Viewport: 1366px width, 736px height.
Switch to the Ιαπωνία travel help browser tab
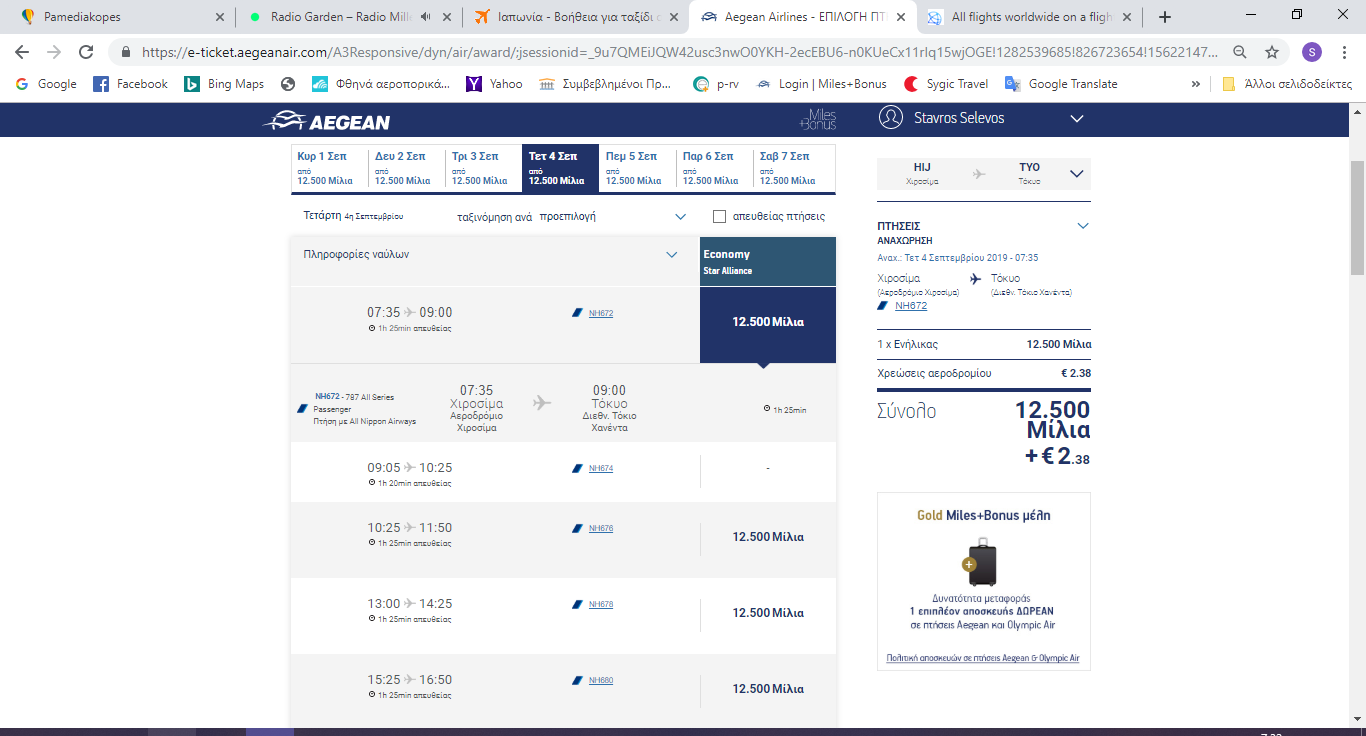pos(574,17)
